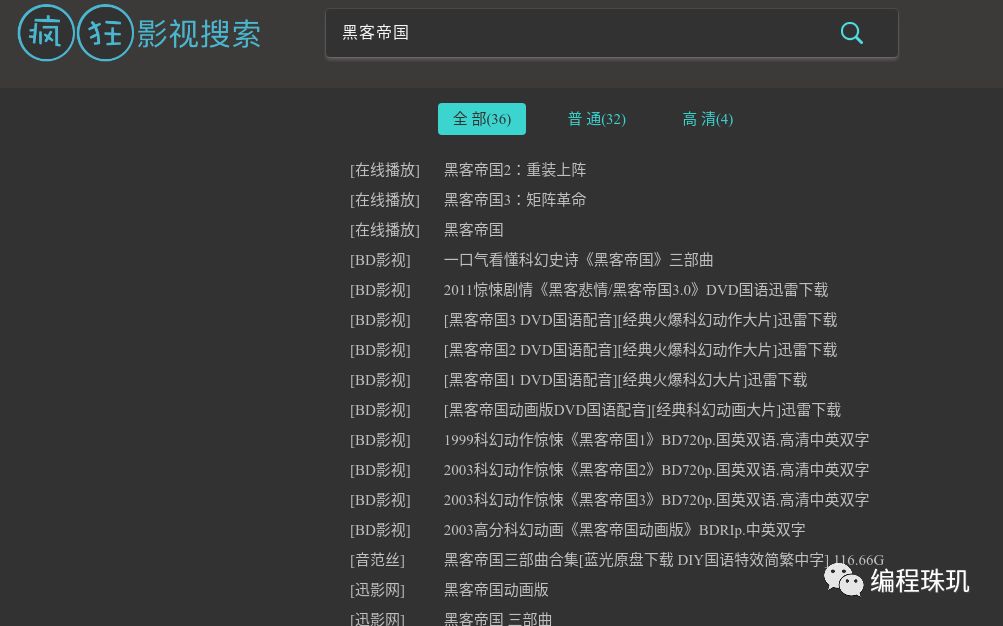Open 黑客帝国3 DVD国语配音 result
The height and width of the screenshot is (626, 1003).
tap(640, 320)
